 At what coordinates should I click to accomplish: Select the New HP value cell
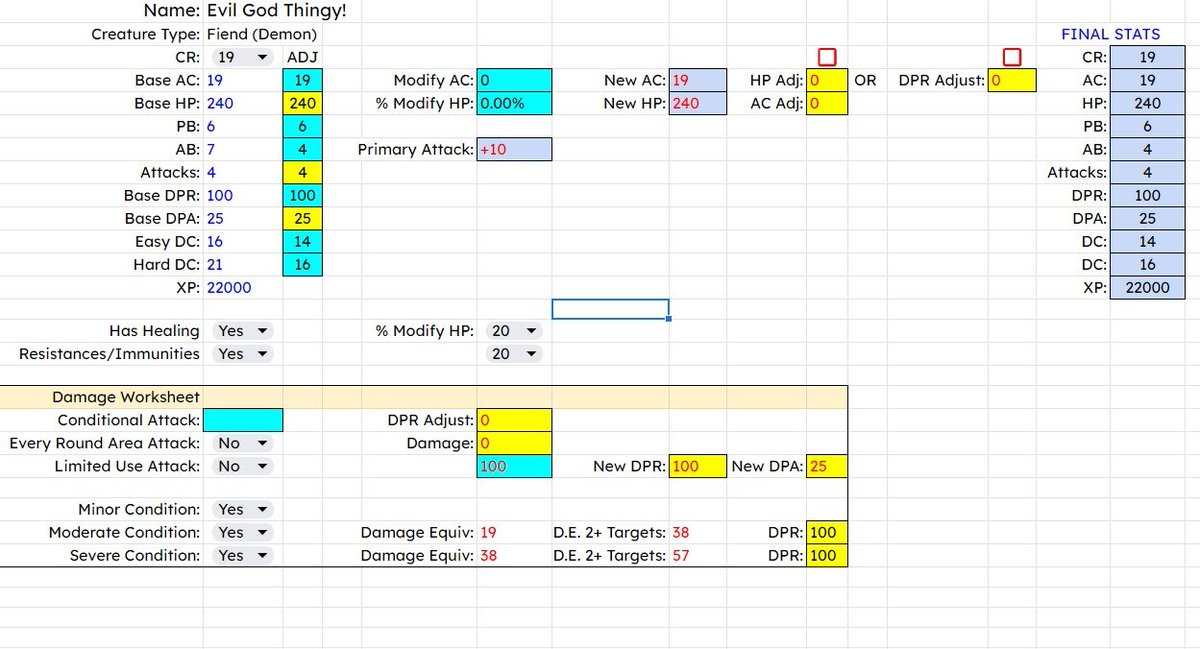point(698,103)
